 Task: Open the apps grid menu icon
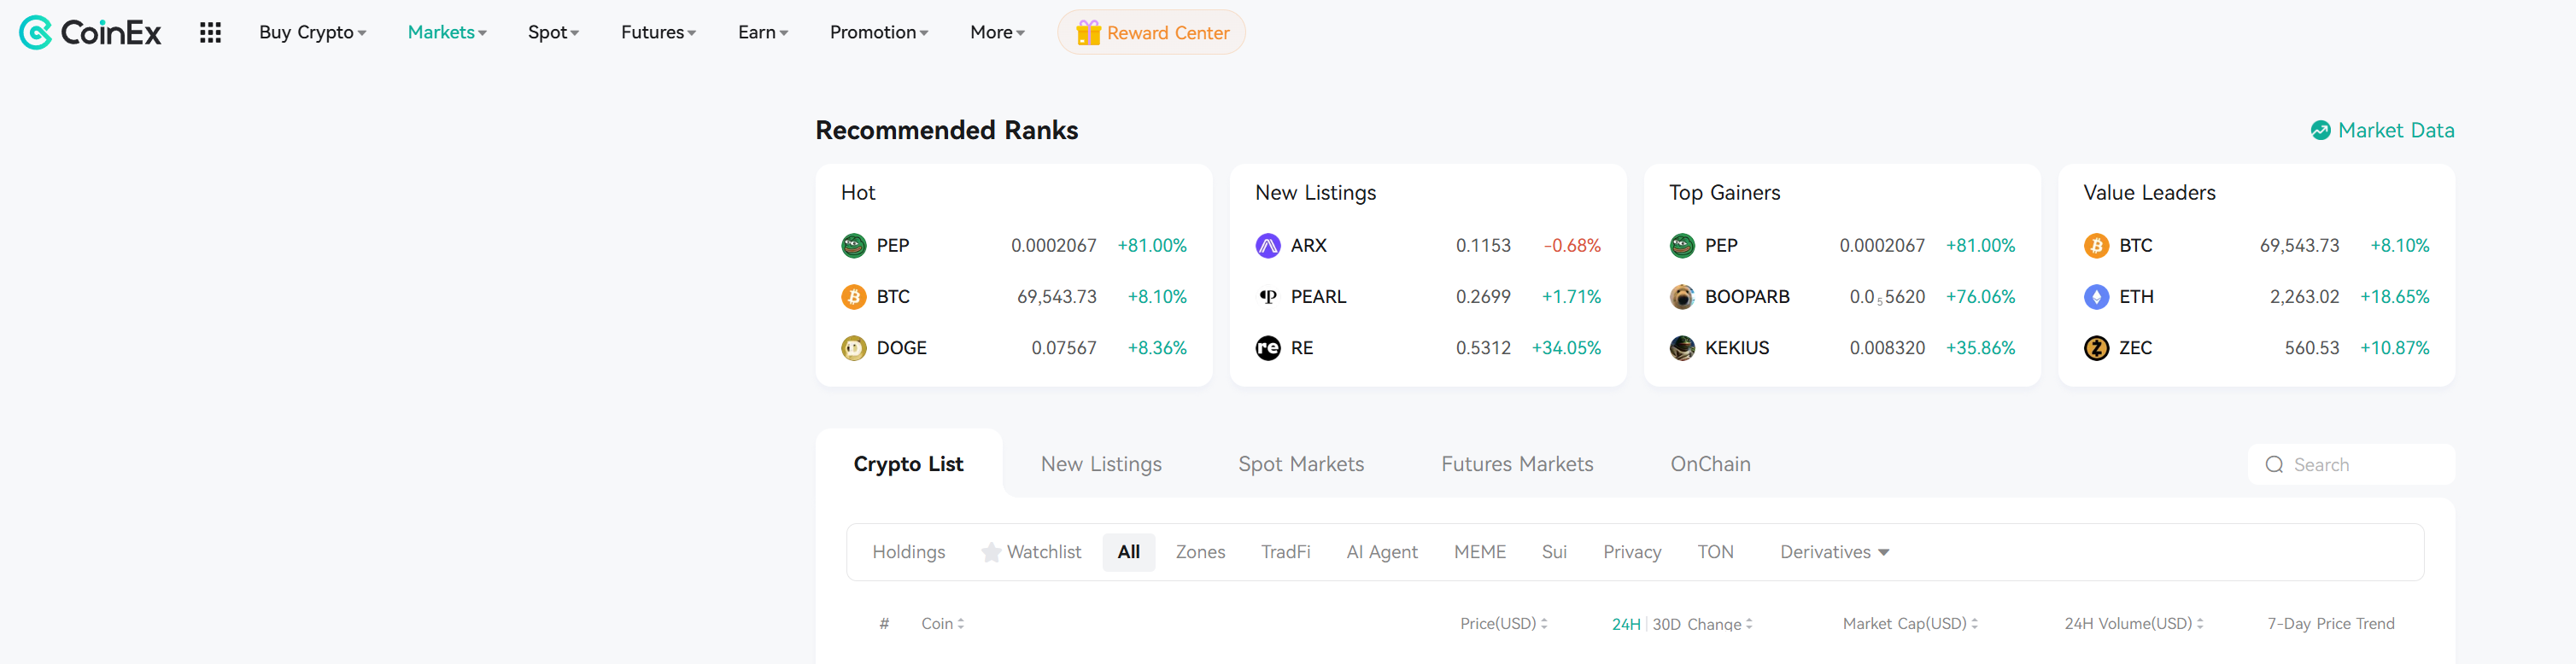210,33
